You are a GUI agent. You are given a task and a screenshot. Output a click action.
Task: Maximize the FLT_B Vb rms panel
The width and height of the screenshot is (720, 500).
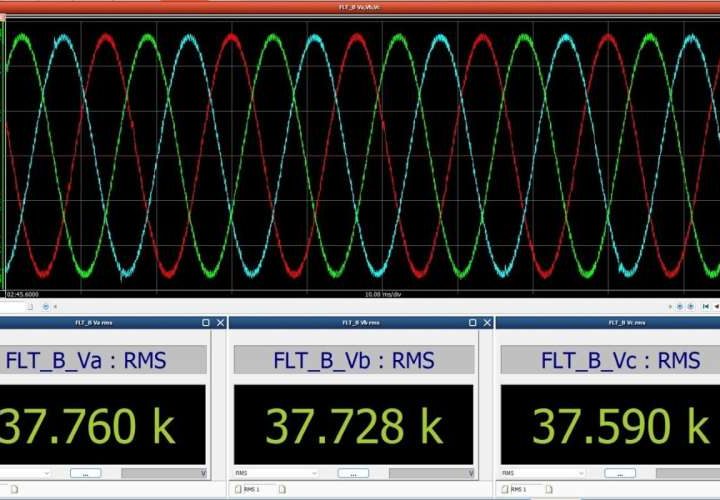[472, 323]
